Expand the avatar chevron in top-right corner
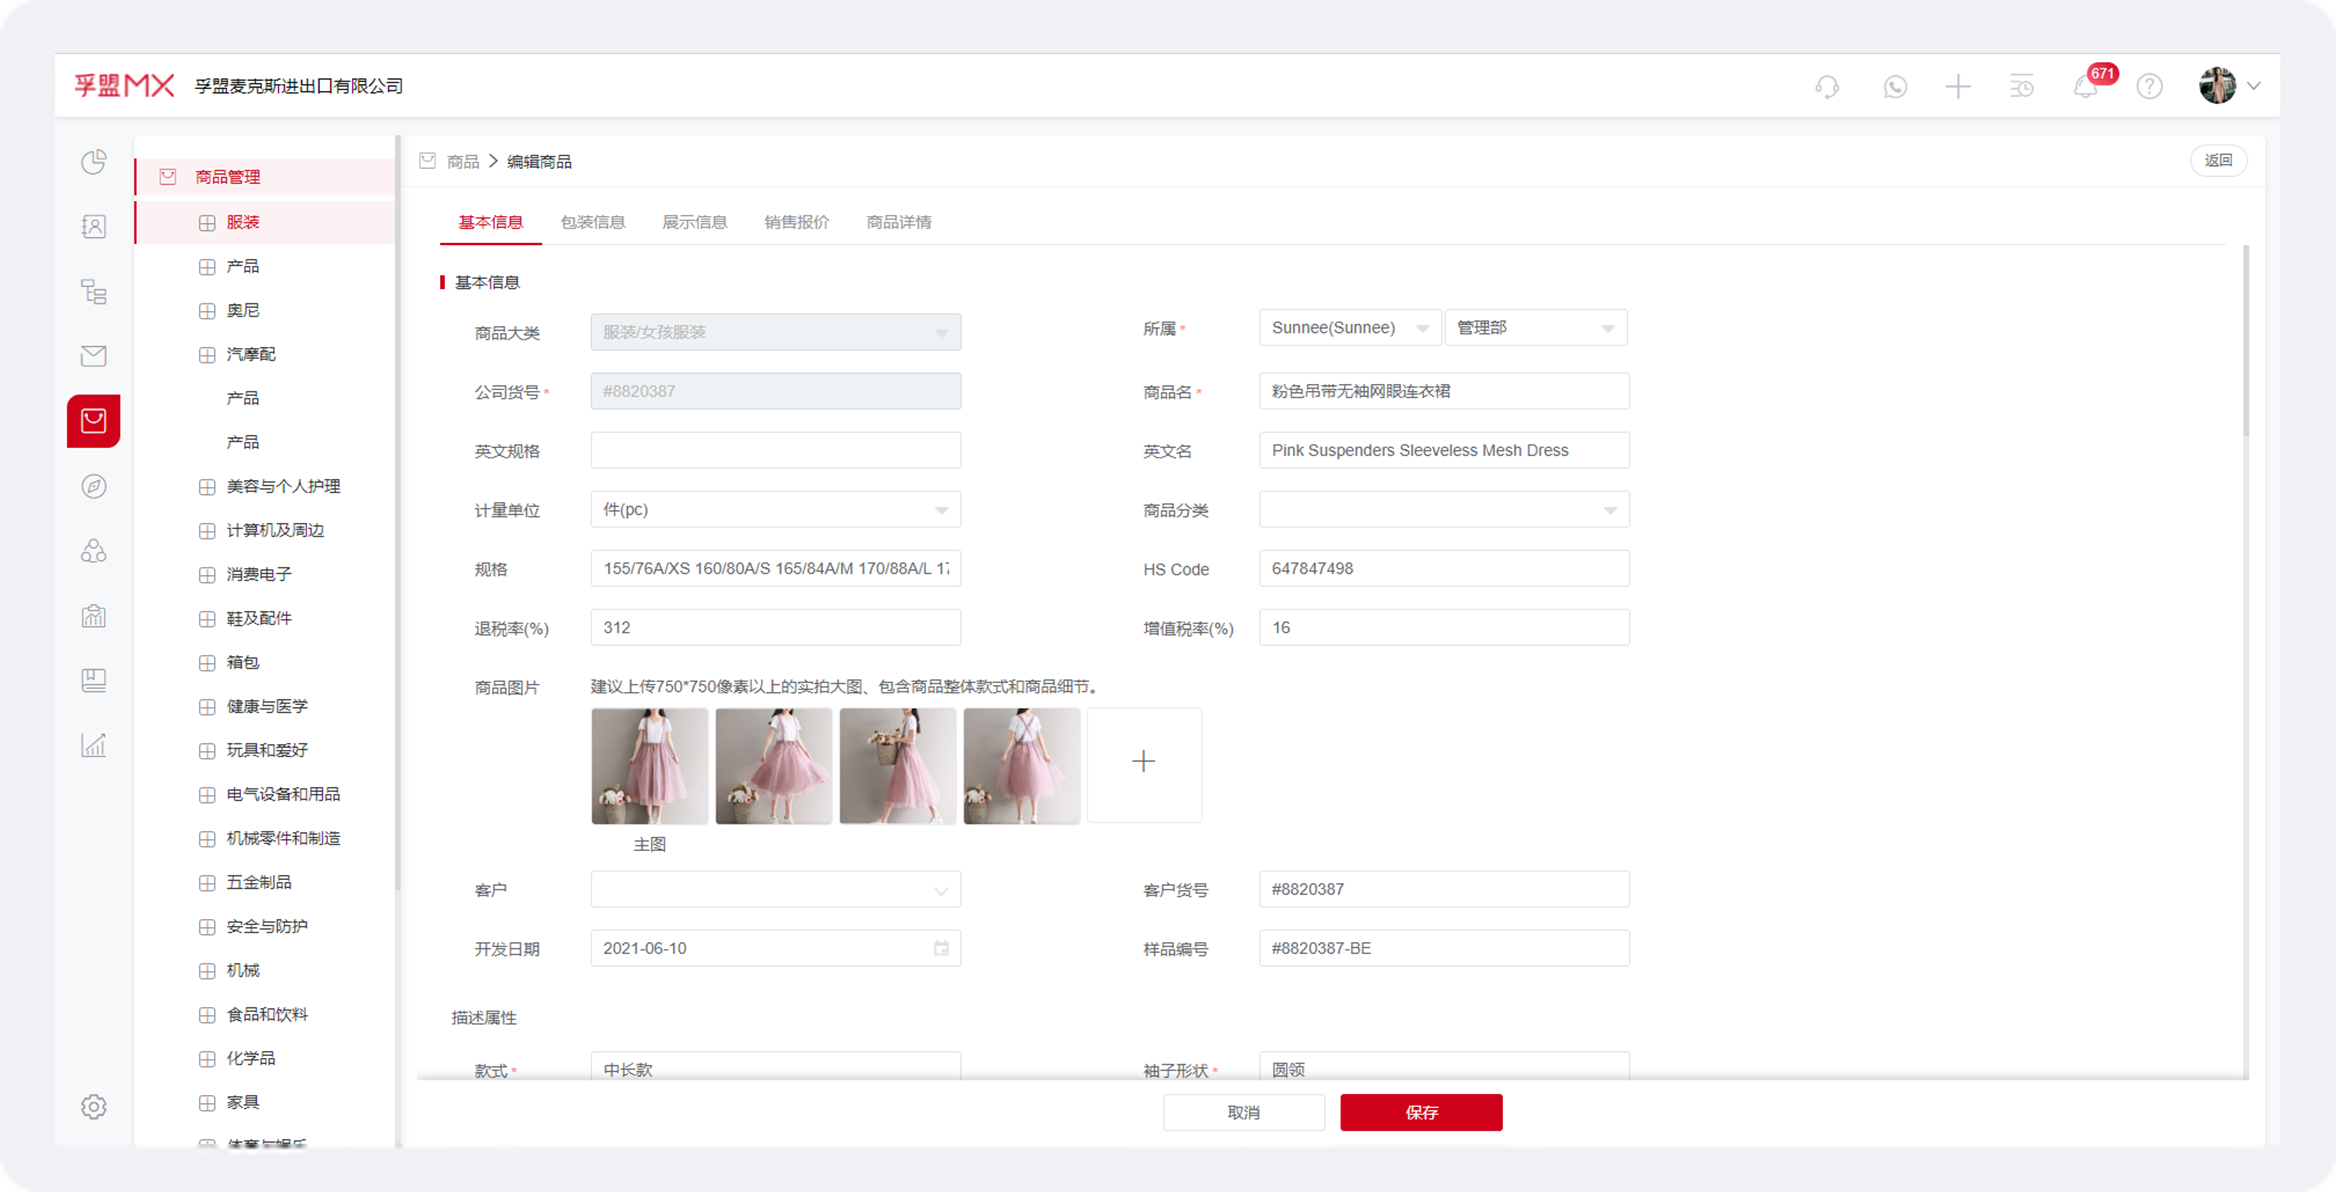Viewport: 2336px width, 1192px height. (x=2254, y=87)
